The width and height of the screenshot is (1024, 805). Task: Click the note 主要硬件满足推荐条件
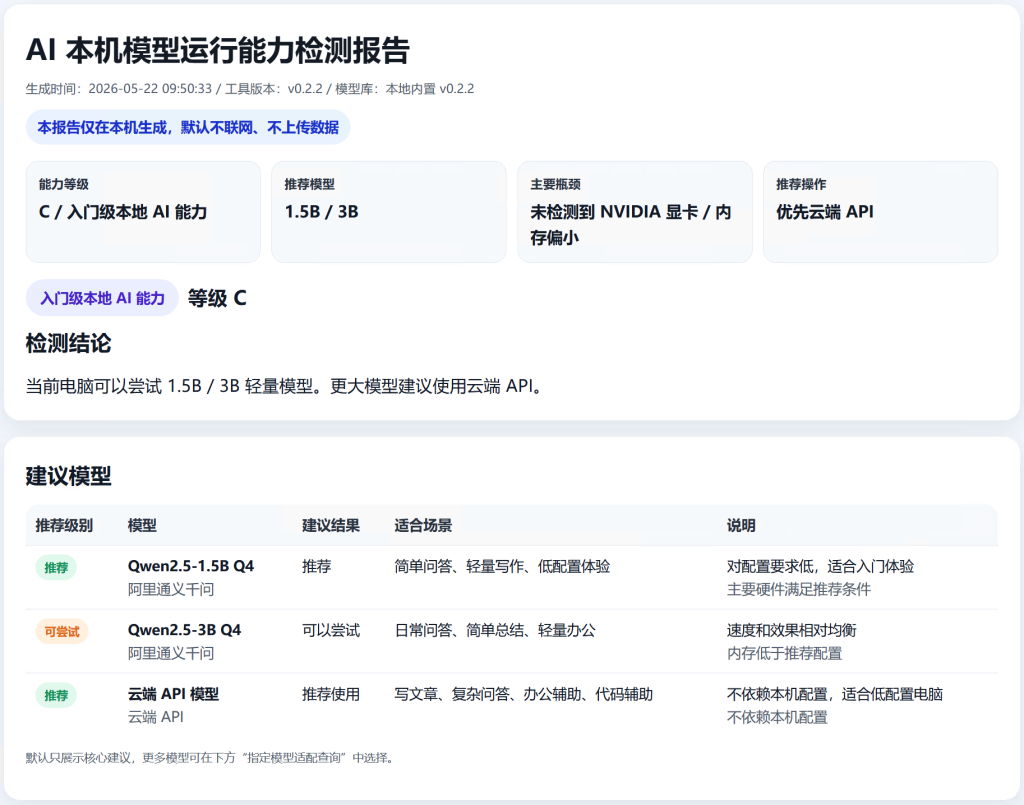click(x=799, y=590)
